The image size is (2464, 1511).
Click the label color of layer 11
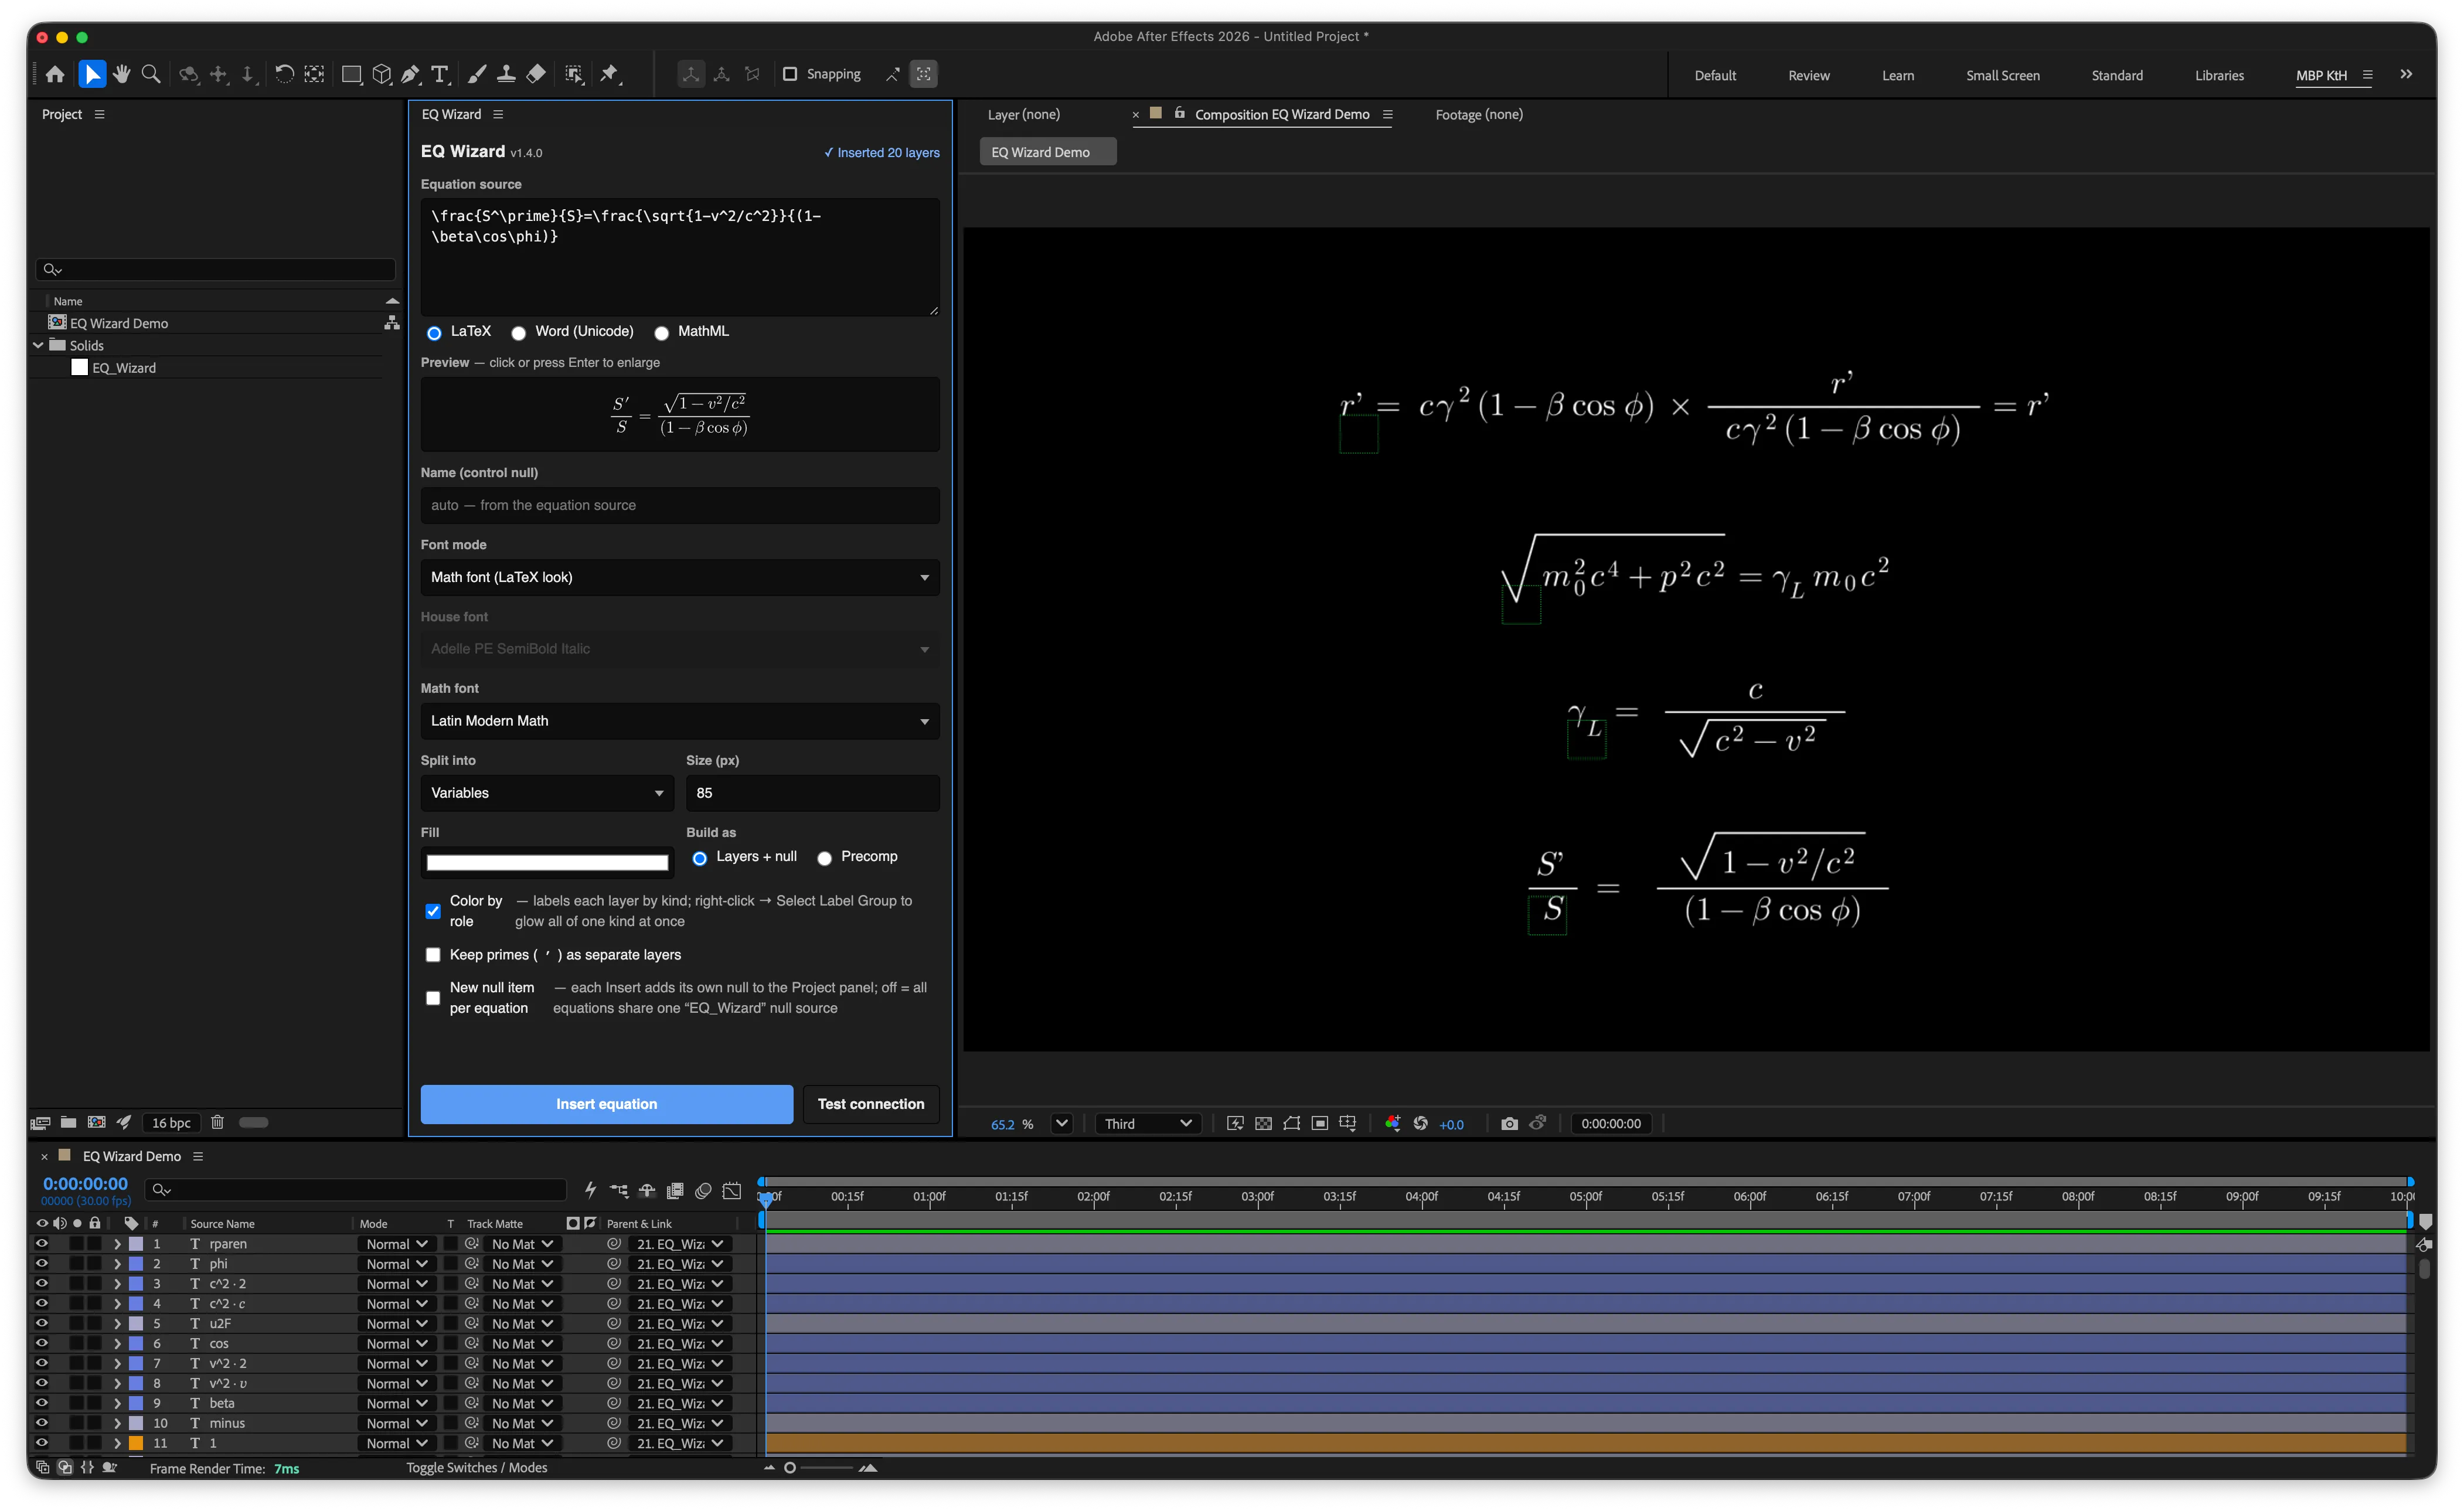click(136, 1443)
